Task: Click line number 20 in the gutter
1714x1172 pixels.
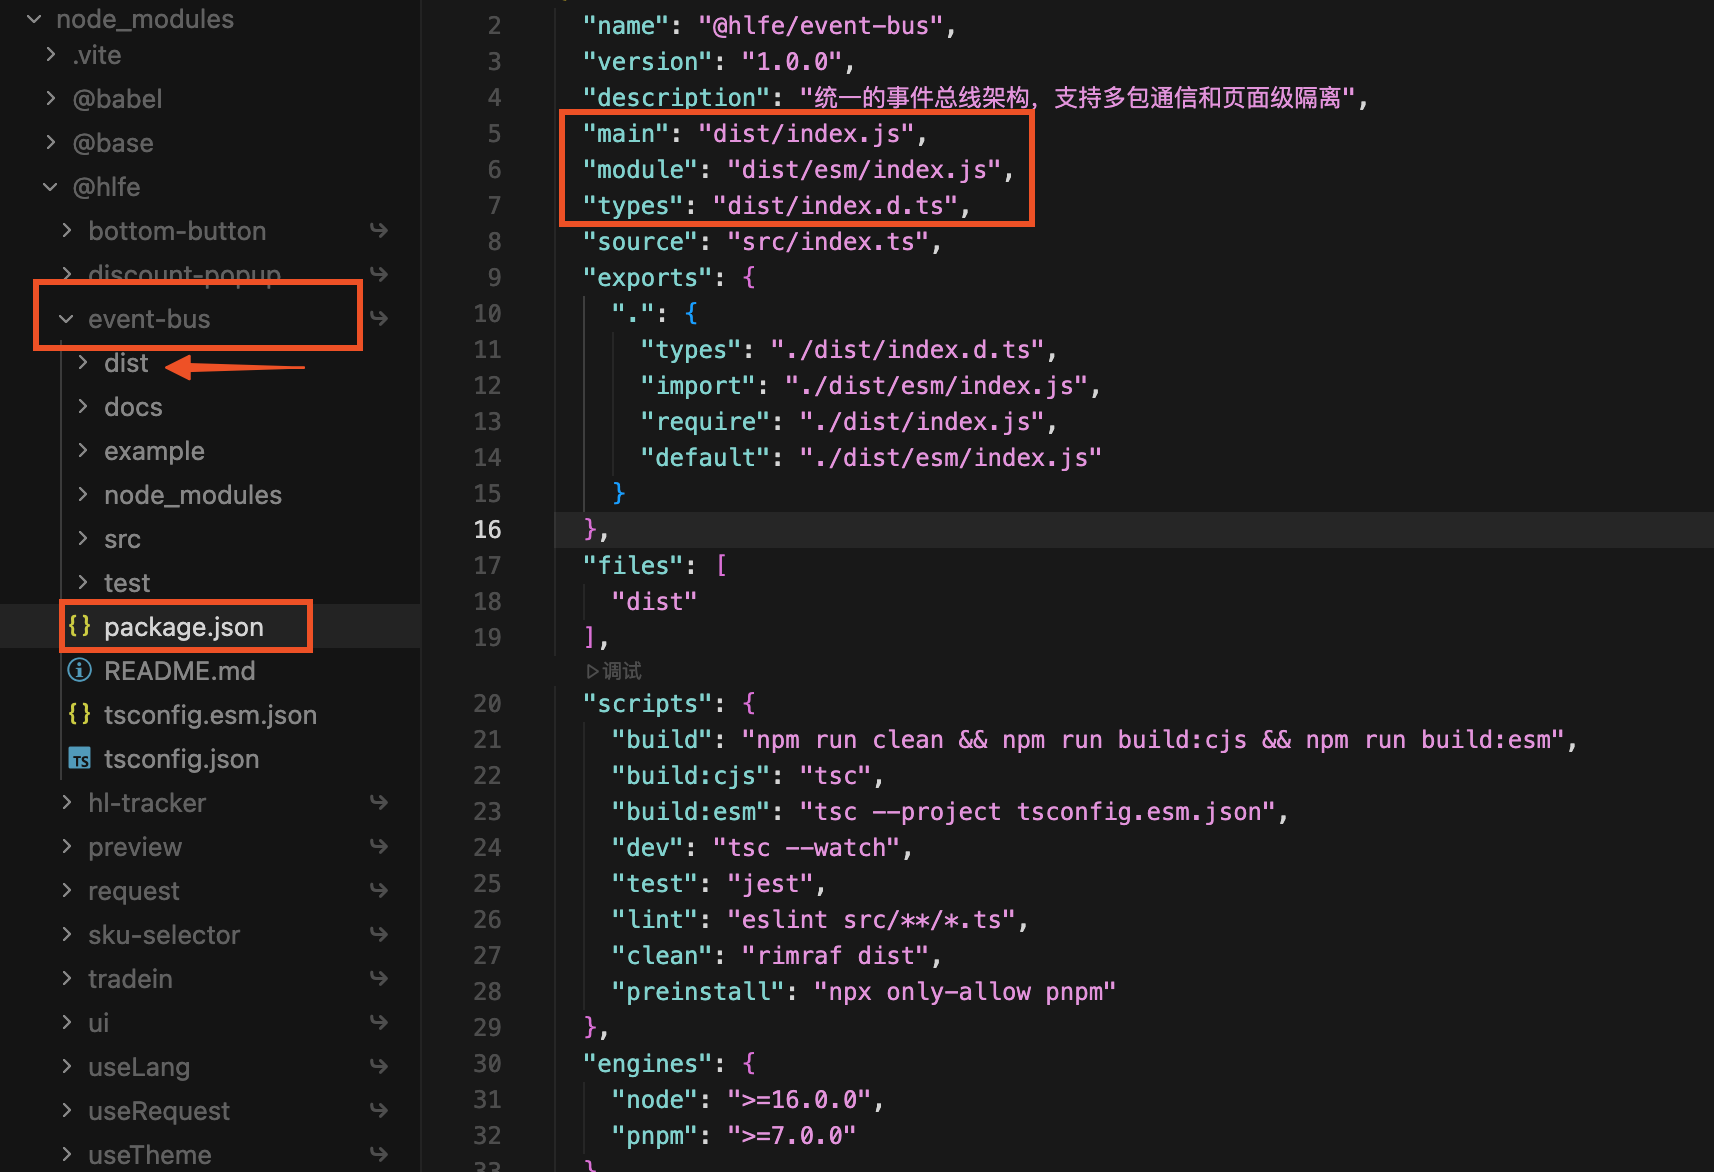Action: 487,703
